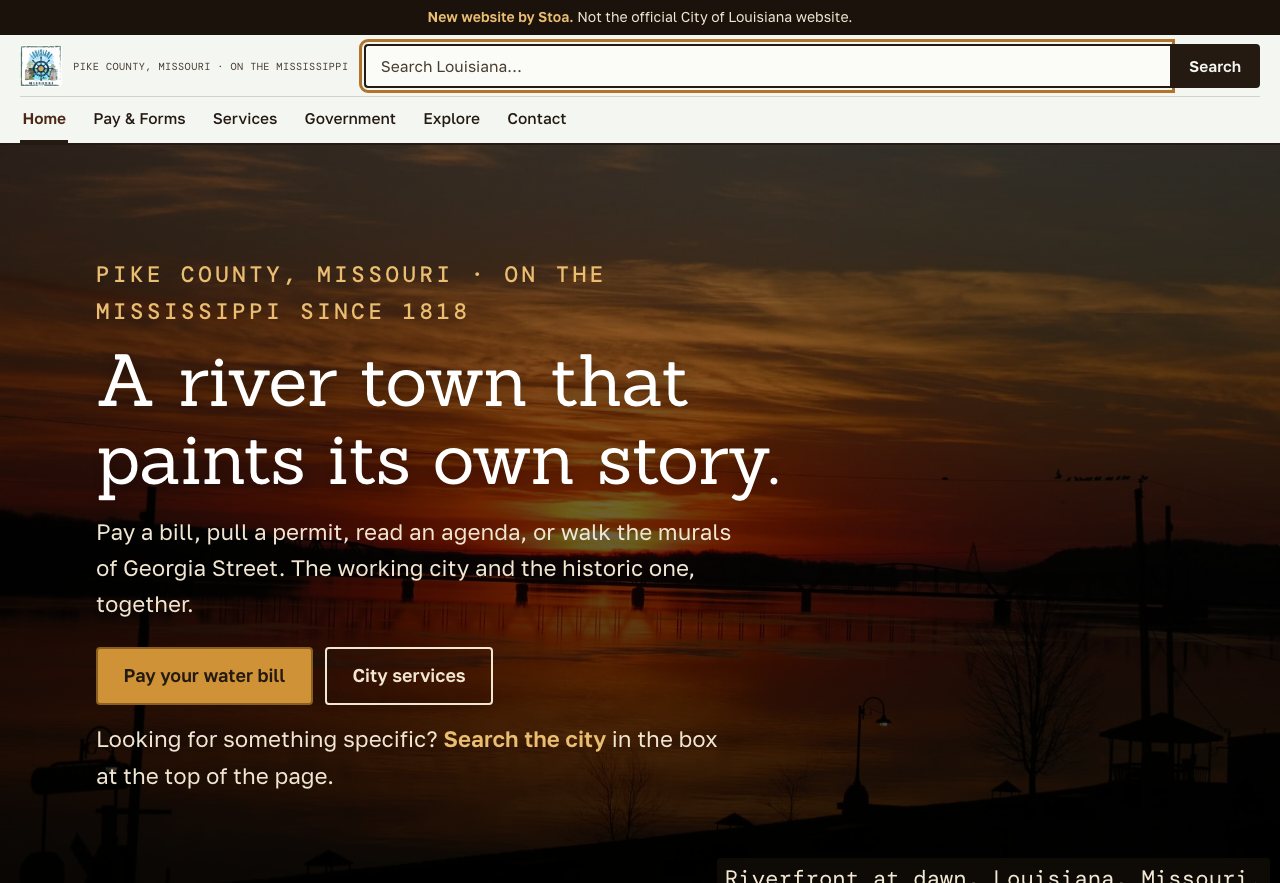
Task: Open the Pay & Forms menu
Action: [139, 119]
